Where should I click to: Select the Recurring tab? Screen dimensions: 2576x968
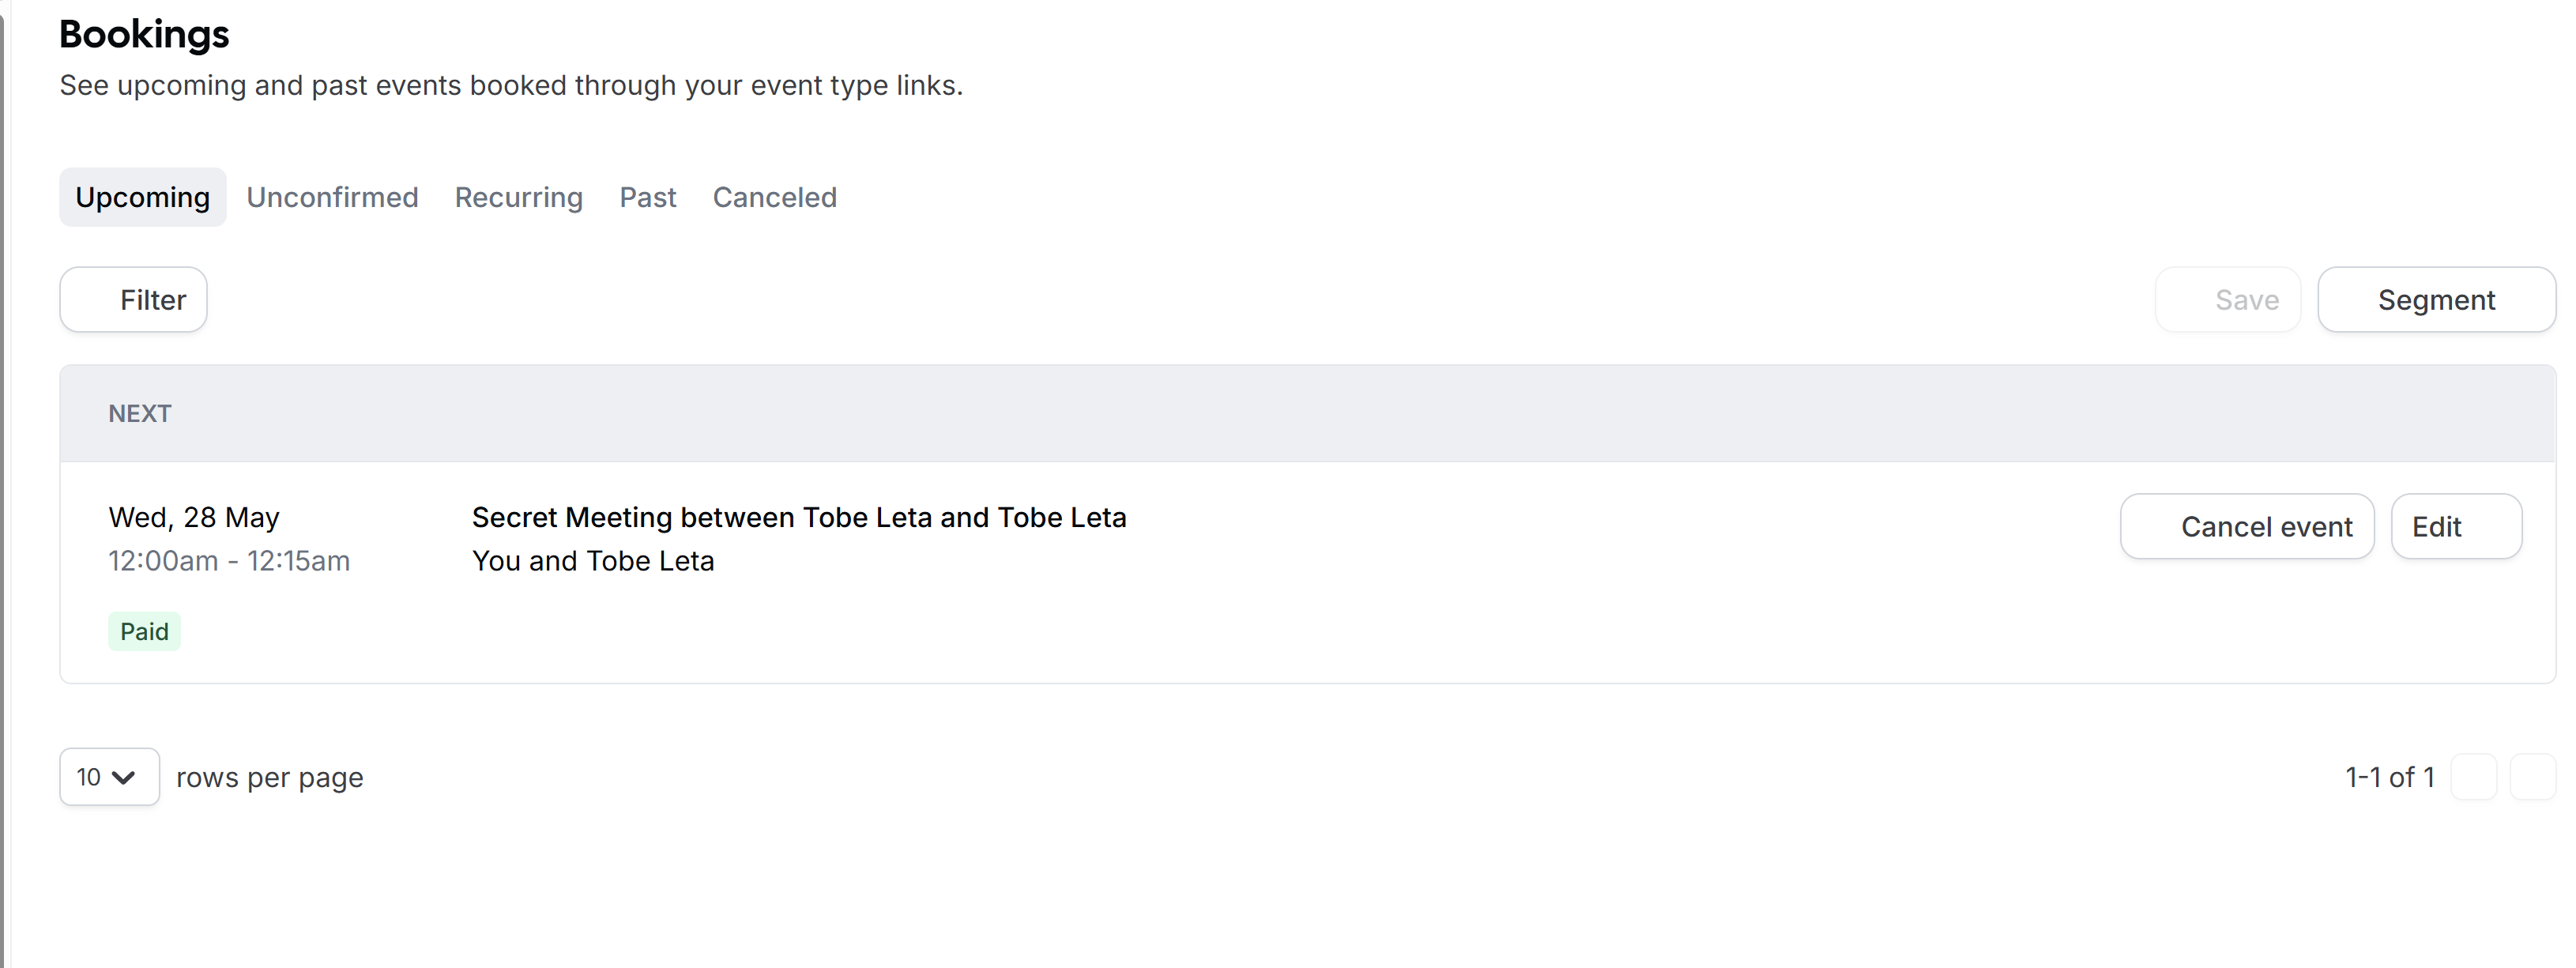(518, 197)
